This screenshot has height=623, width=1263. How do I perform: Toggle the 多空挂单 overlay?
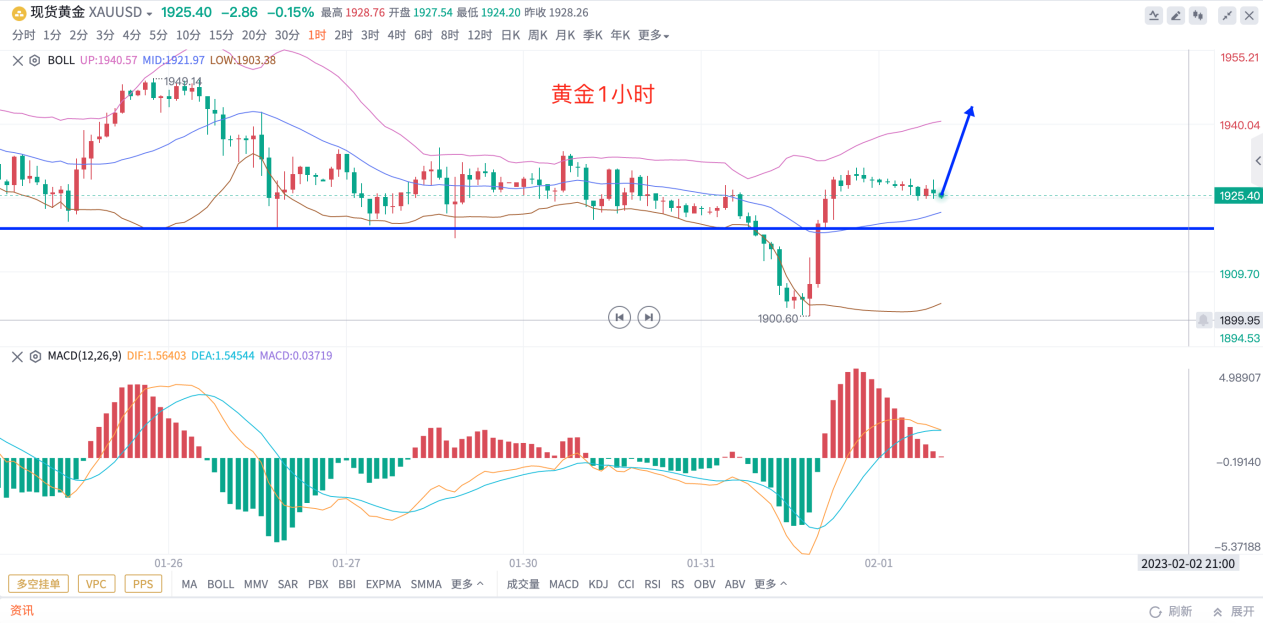pos(38,584)
